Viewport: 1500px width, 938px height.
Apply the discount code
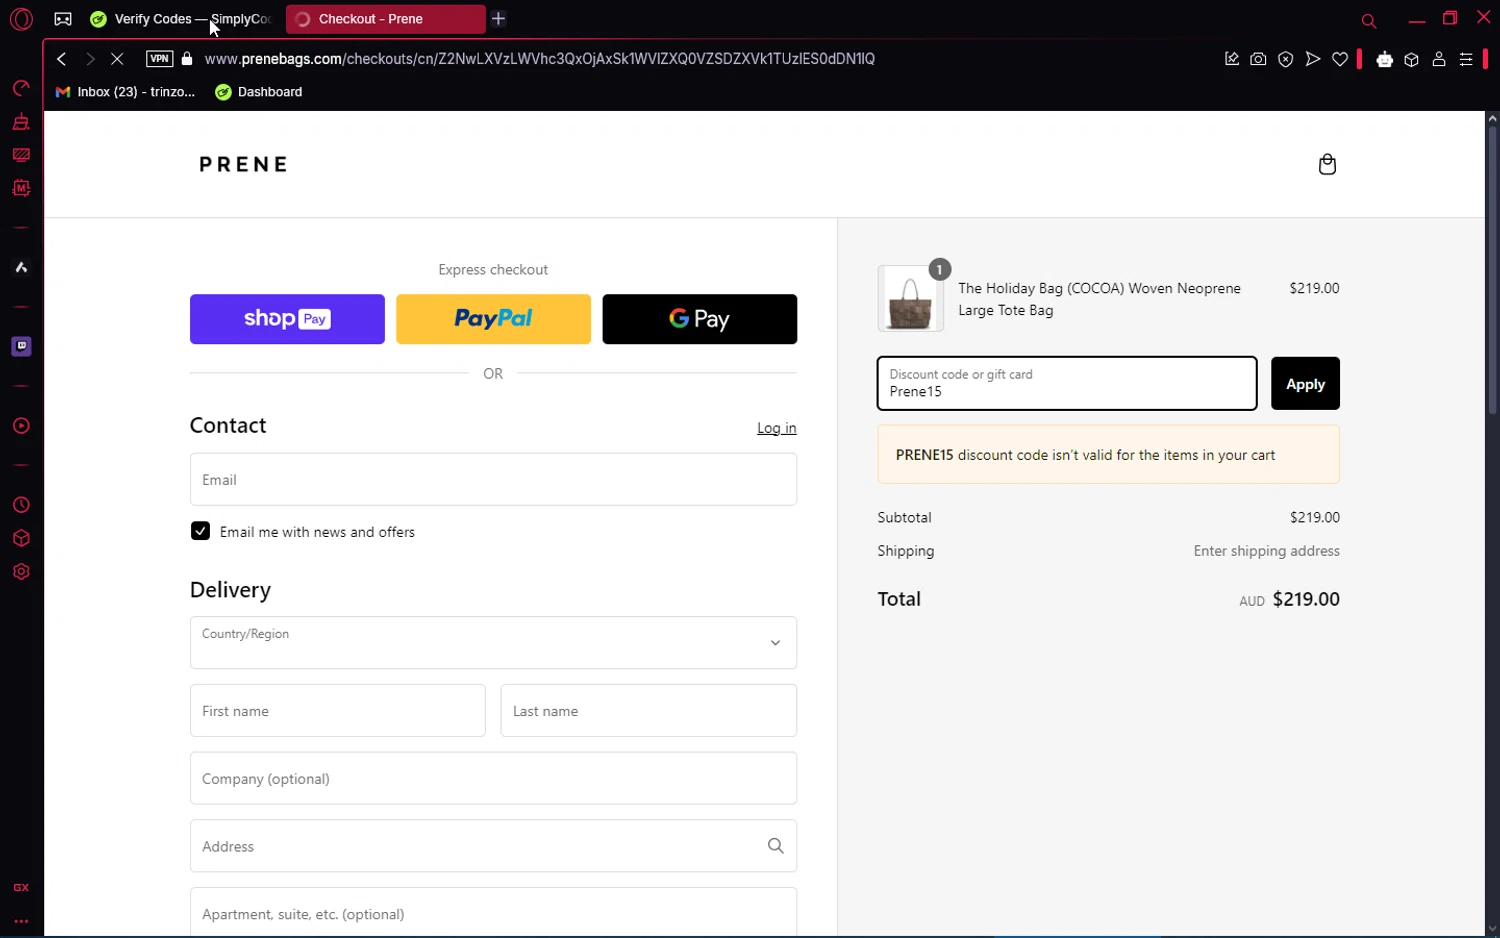click(1305, 384)
